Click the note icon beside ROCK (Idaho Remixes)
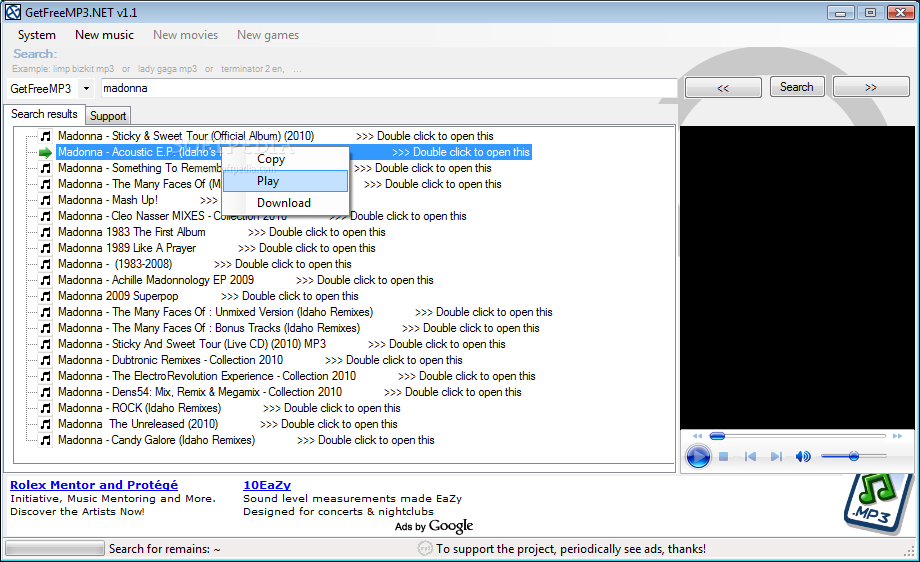Viewport: 920px width, 562px height. click(45, 408)
